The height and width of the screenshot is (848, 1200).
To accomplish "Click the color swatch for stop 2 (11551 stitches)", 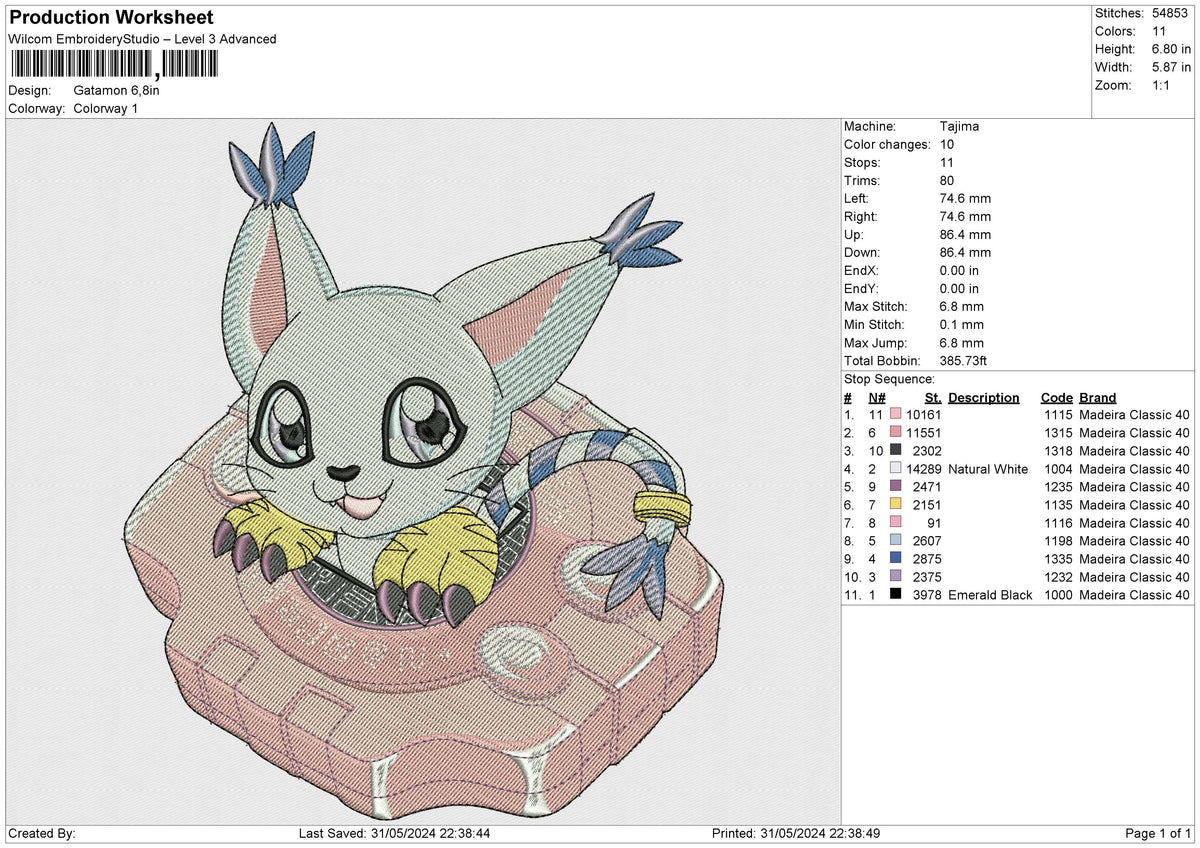I will point(895,433).
